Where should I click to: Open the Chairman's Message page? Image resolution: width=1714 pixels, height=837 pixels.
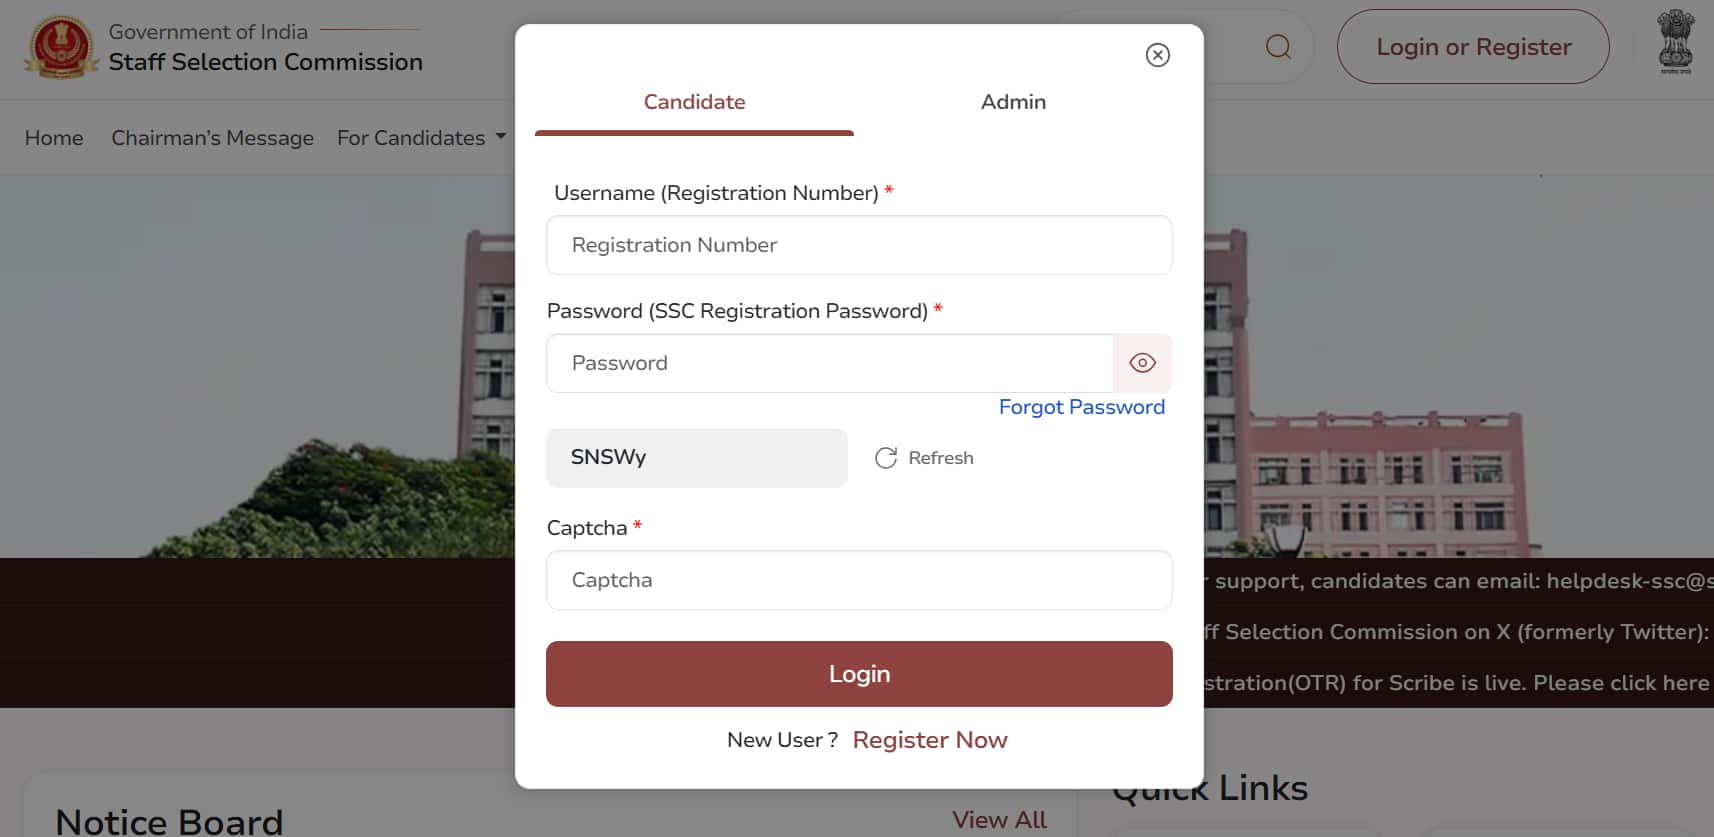click(x=212, y=137)
